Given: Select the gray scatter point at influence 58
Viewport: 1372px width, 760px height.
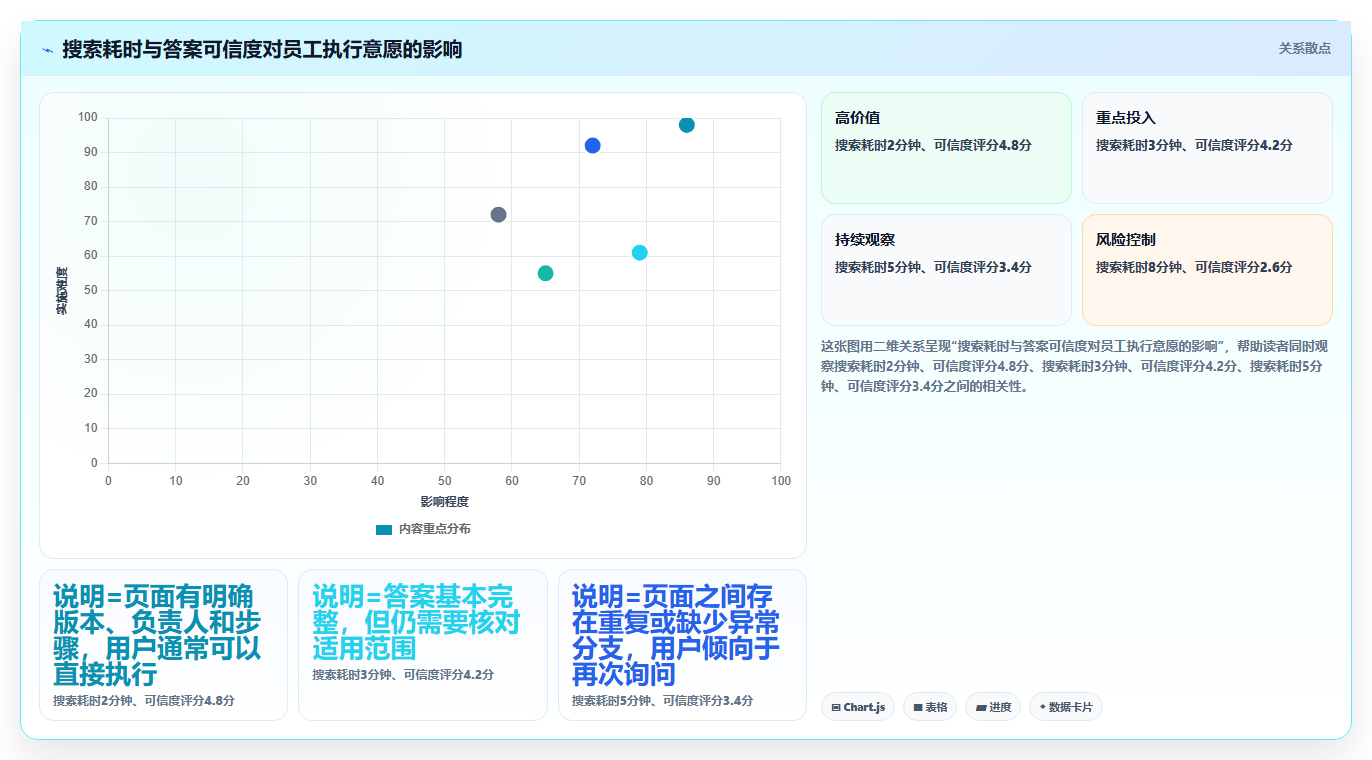Looking at the screenshot, I should coord(498,215).
